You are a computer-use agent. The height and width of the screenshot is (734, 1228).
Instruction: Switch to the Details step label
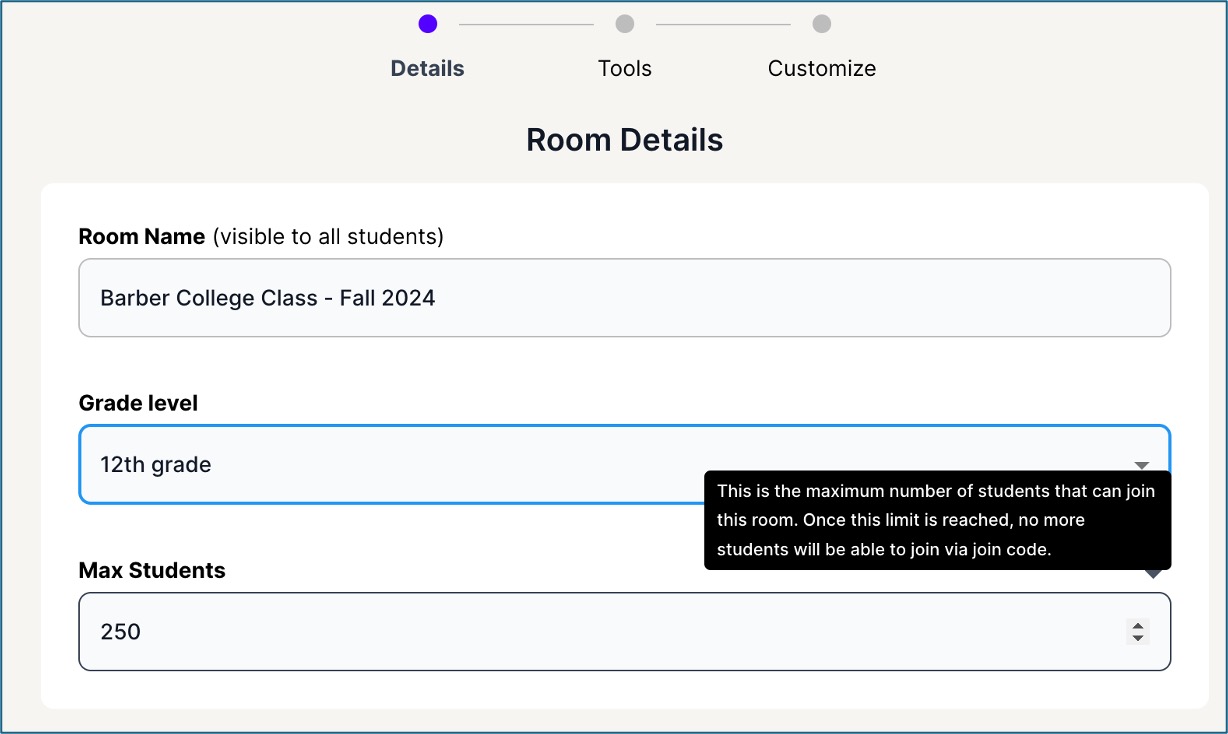tap(427, 69)
